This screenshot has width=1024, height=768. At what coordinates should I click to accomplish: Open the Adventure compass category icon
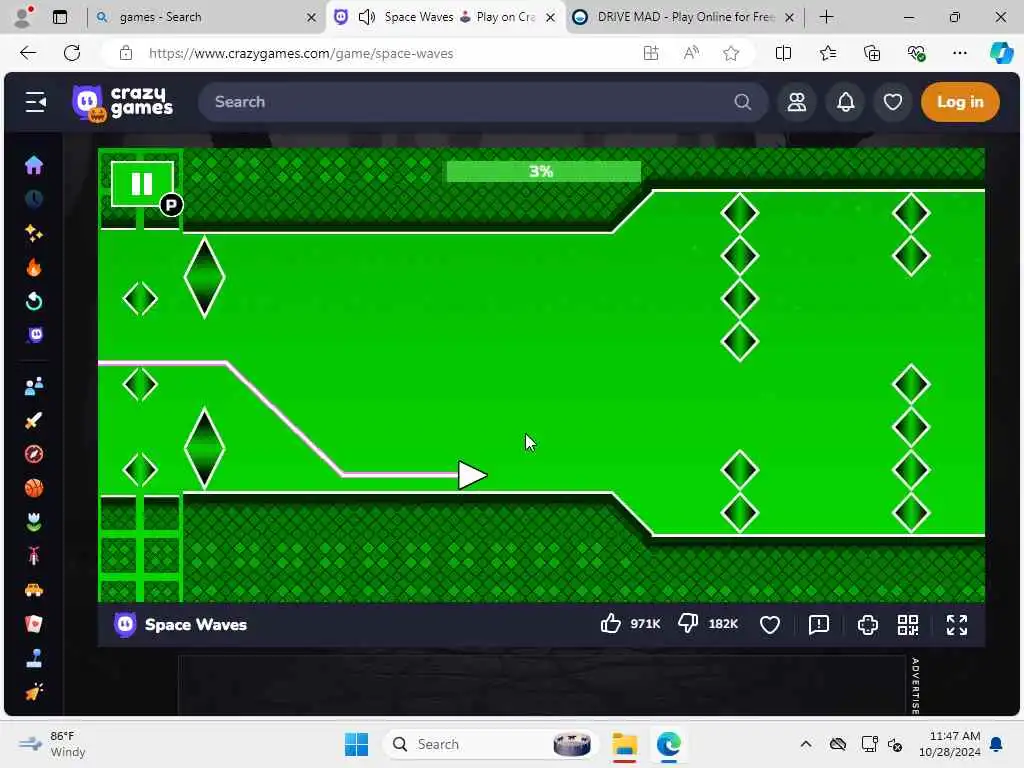pos(34,454)
